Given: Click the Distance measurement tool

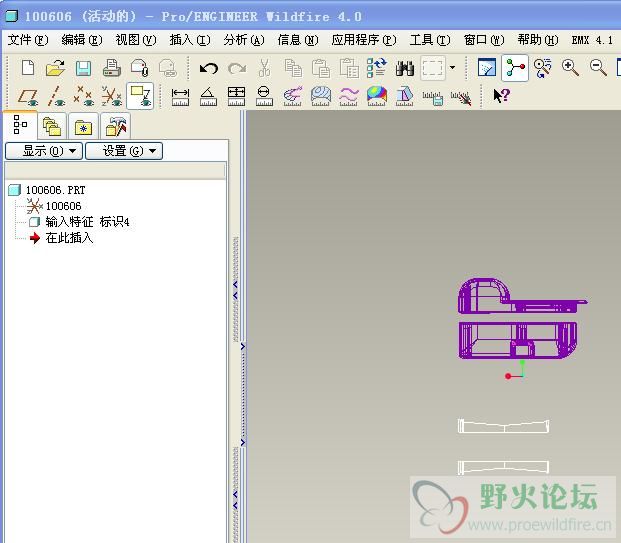Looking at the screenshot, I should click(x=180, y=97).
